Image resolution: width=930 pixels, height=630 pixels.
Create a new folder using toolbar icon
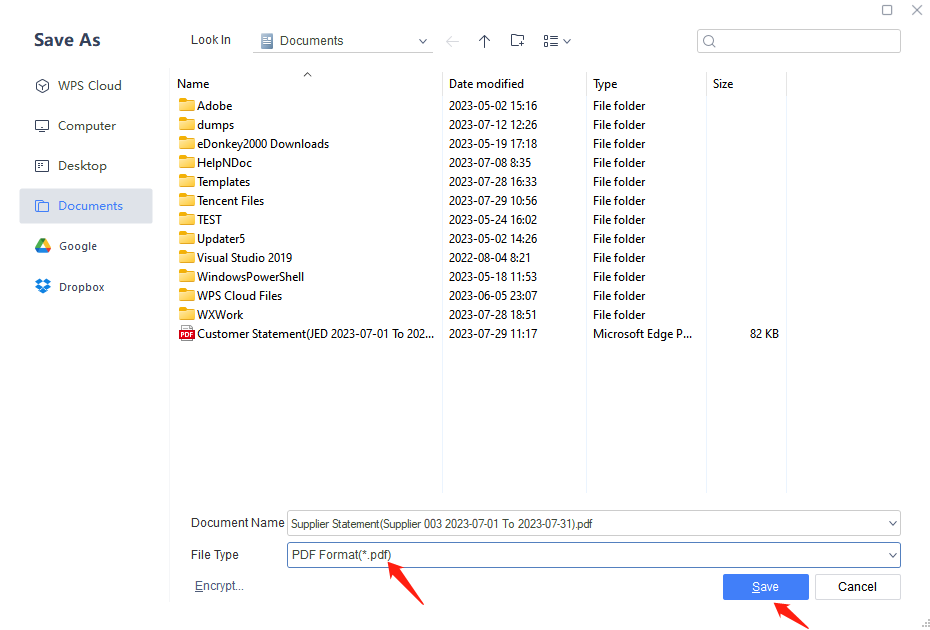[x=517, y=41]
